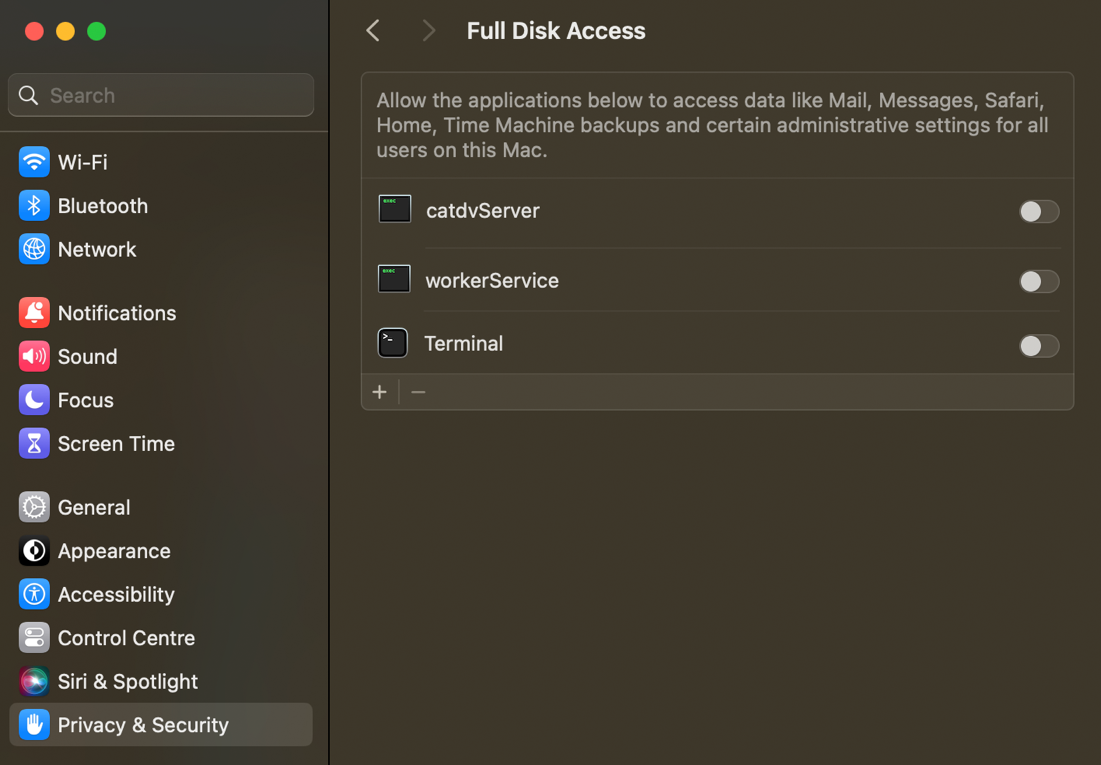Viewport: 1101px width, 765px height.
Task: Select Privacy & Security label
Action: [x=143, y=726]
